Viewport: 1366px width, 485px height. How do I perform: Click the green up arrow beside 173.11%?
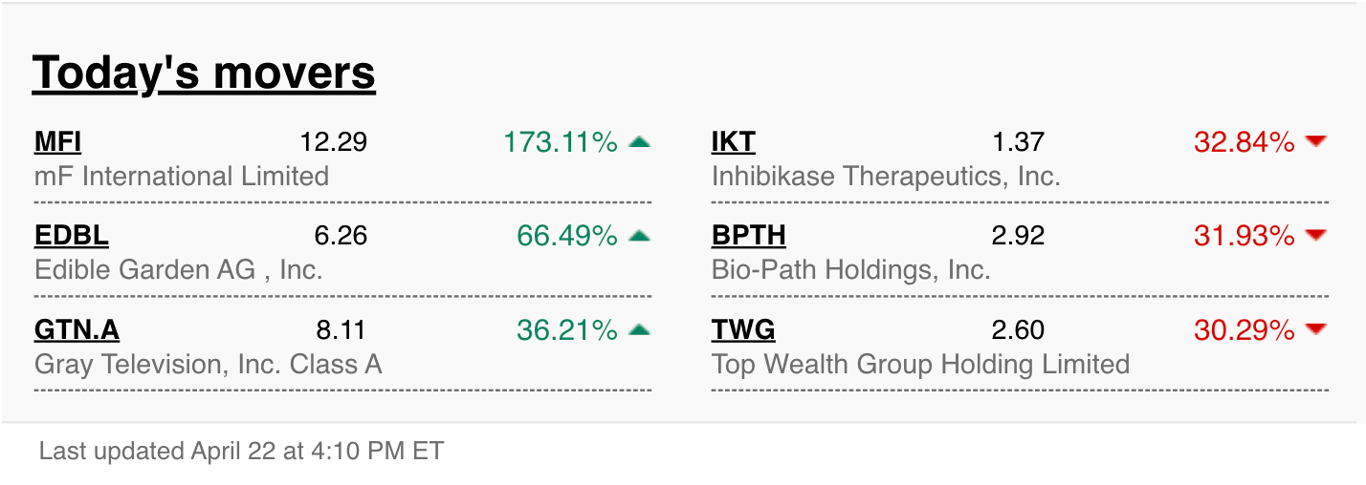pyautogui.click(x=640, y=142)
